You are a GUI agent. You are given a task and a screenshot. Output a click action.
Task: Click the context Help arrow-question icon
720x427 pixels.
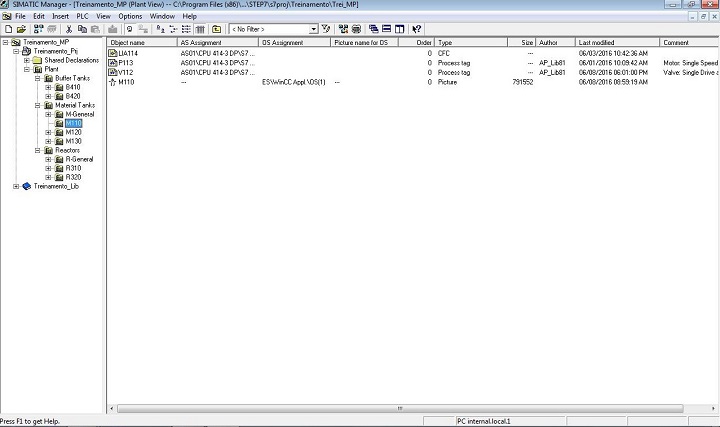(x=416, y=29)
